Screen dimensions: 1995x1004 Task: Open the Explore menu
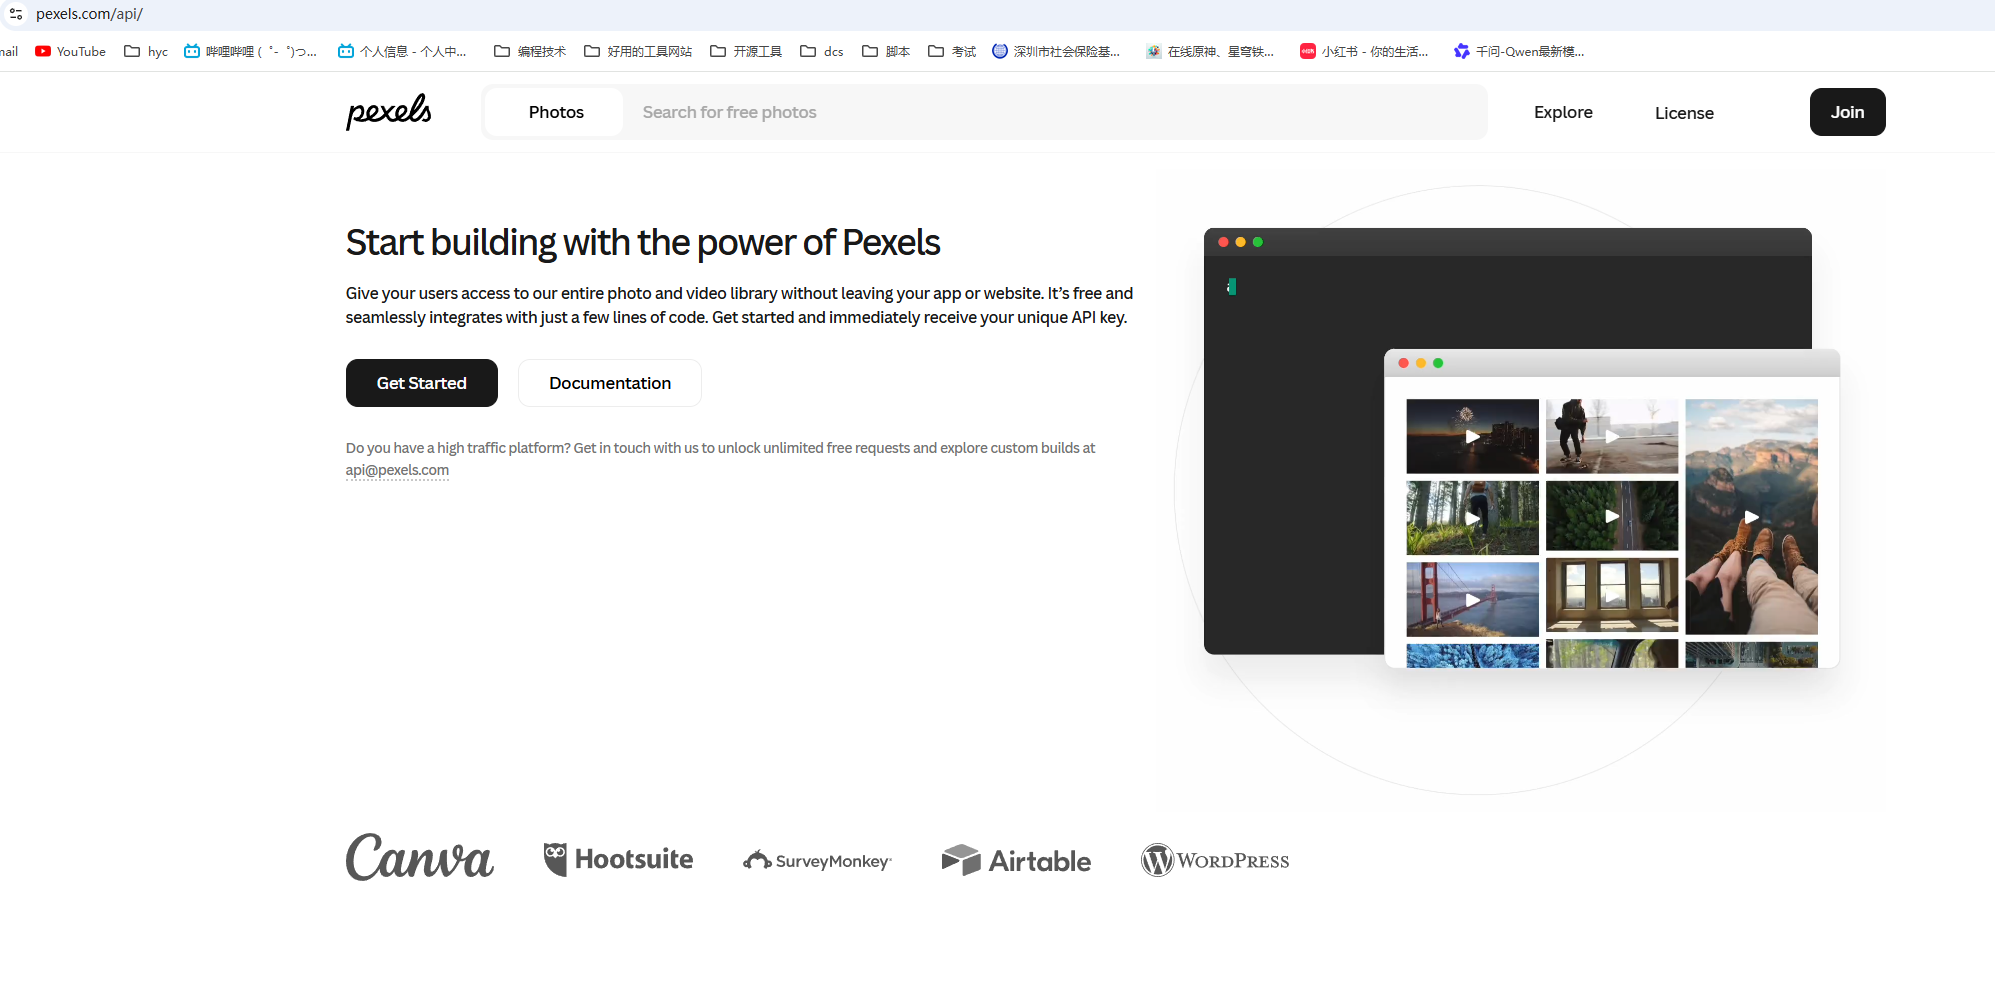coord(1563,112)
